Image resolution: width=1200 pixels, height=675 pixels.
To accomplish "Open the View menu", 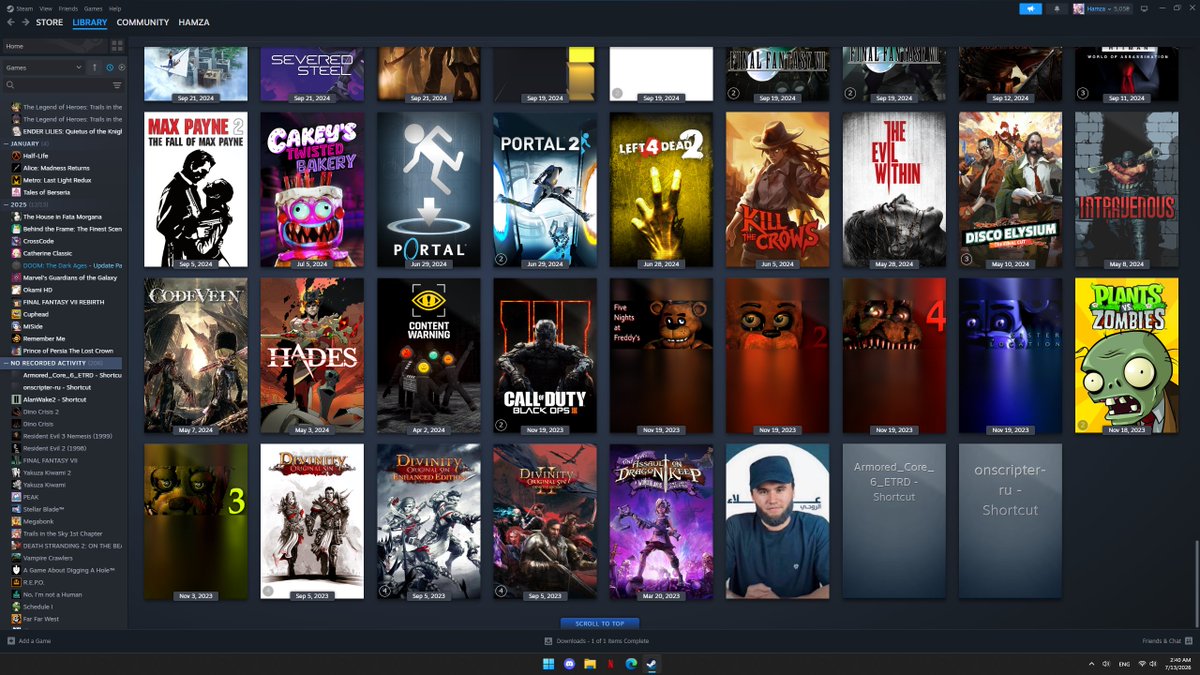I will point(46,8).
